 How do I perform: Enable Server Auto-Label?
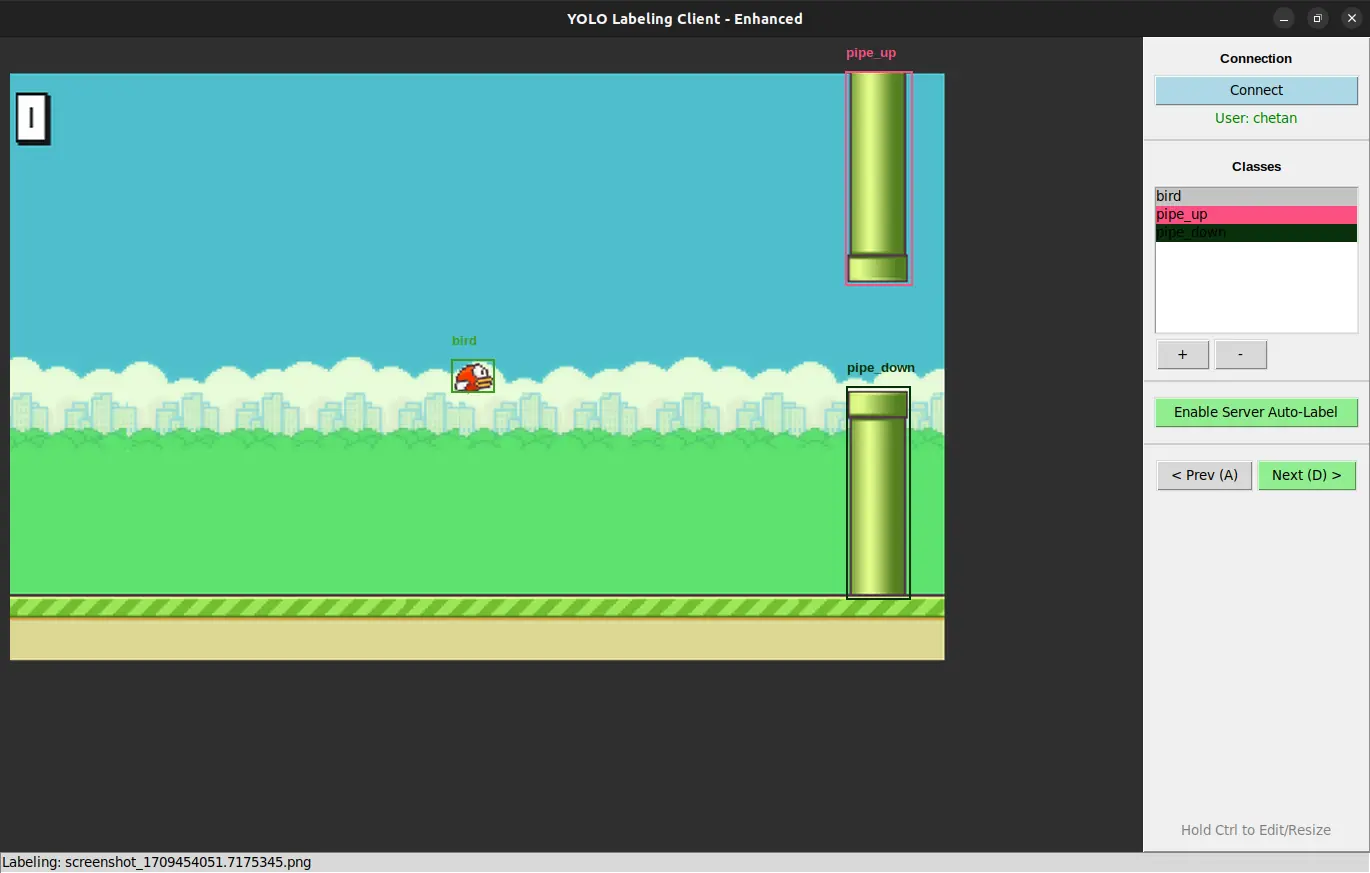1256,412
